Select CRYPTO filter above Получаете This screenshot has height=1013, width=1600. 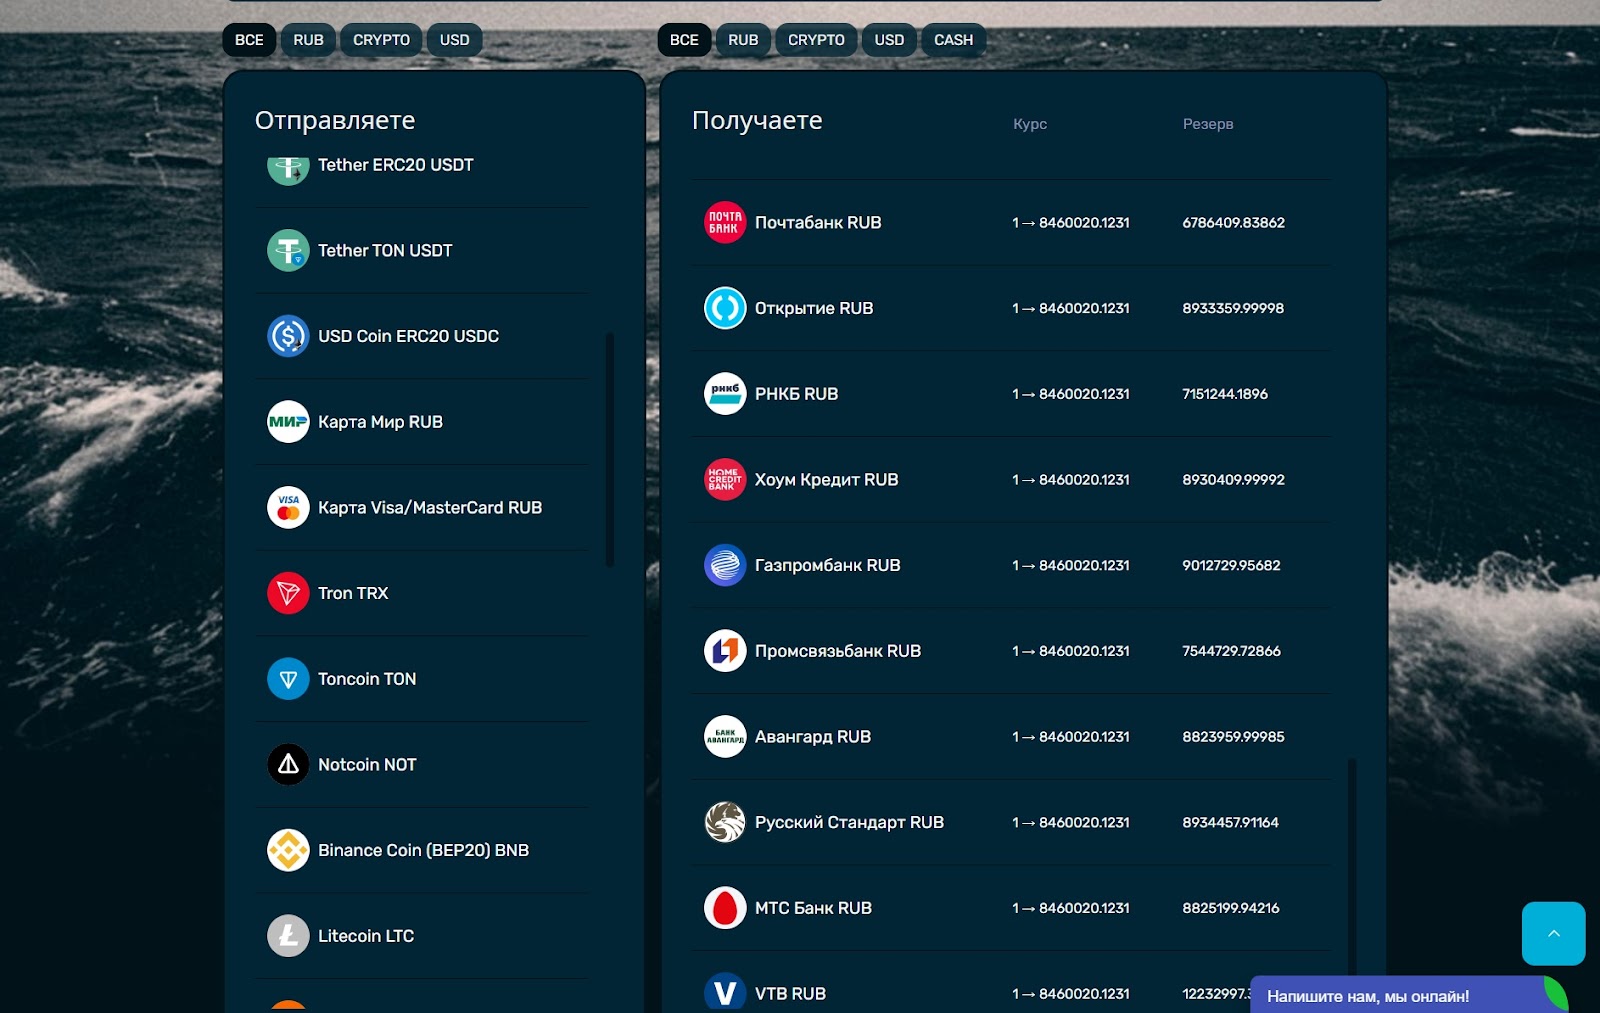click(816, 40)
